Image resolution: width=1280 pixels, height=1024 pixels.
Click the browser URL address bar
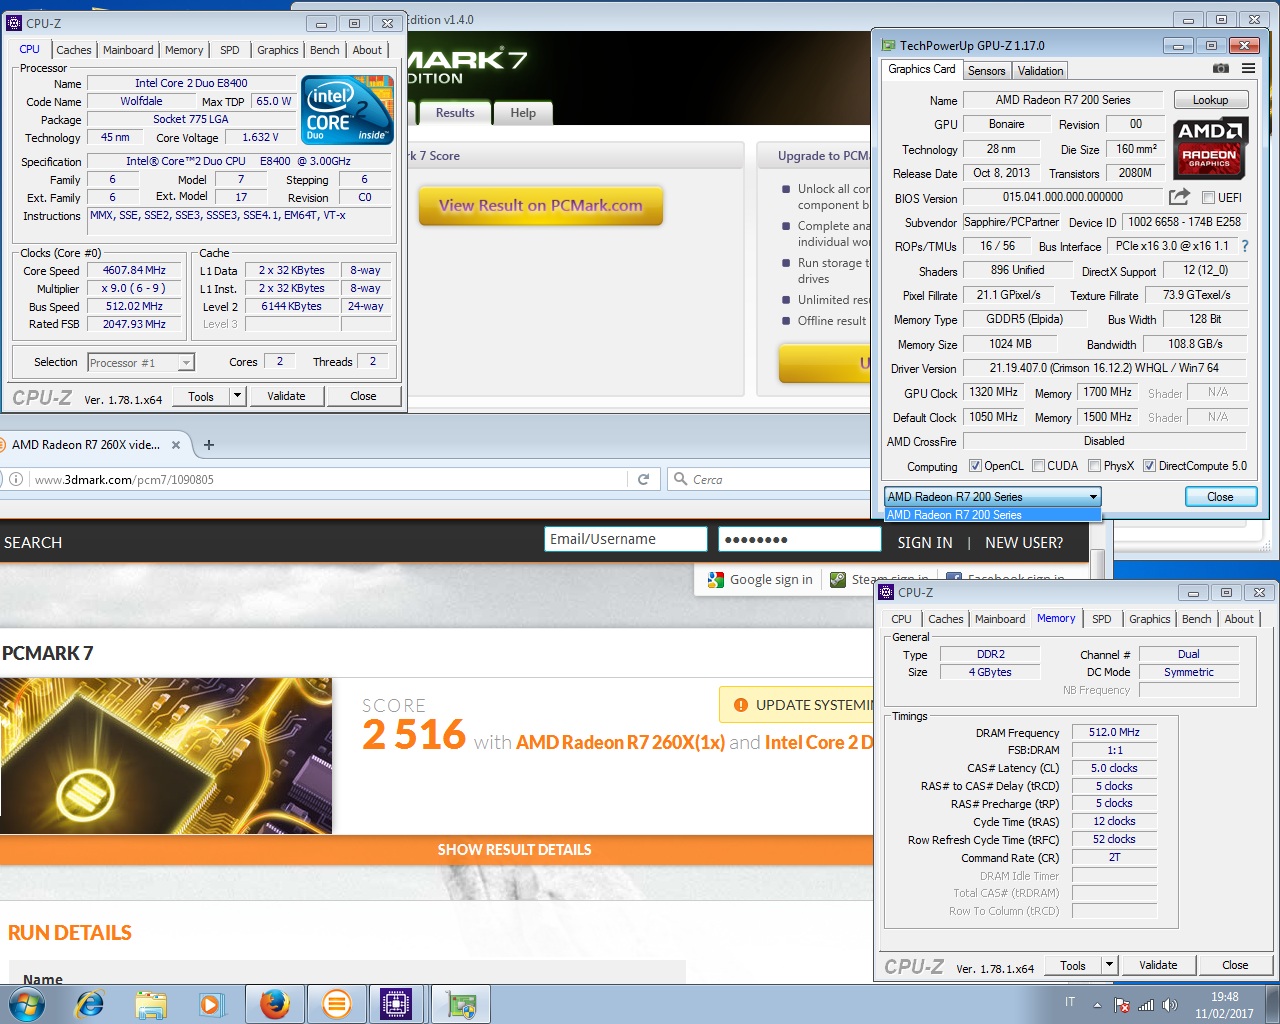coord(328,479)
